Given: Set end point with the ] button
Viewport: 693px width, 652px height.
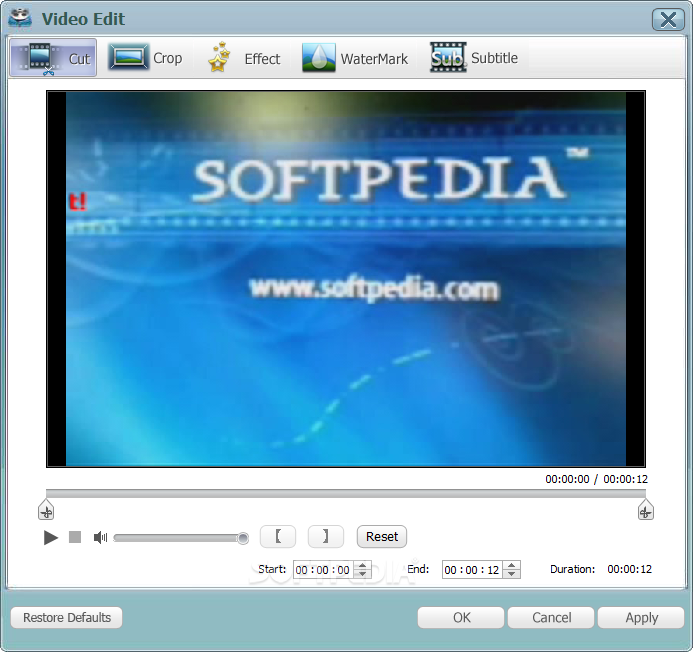Looking at the screenshot, I should pos(326,537).
